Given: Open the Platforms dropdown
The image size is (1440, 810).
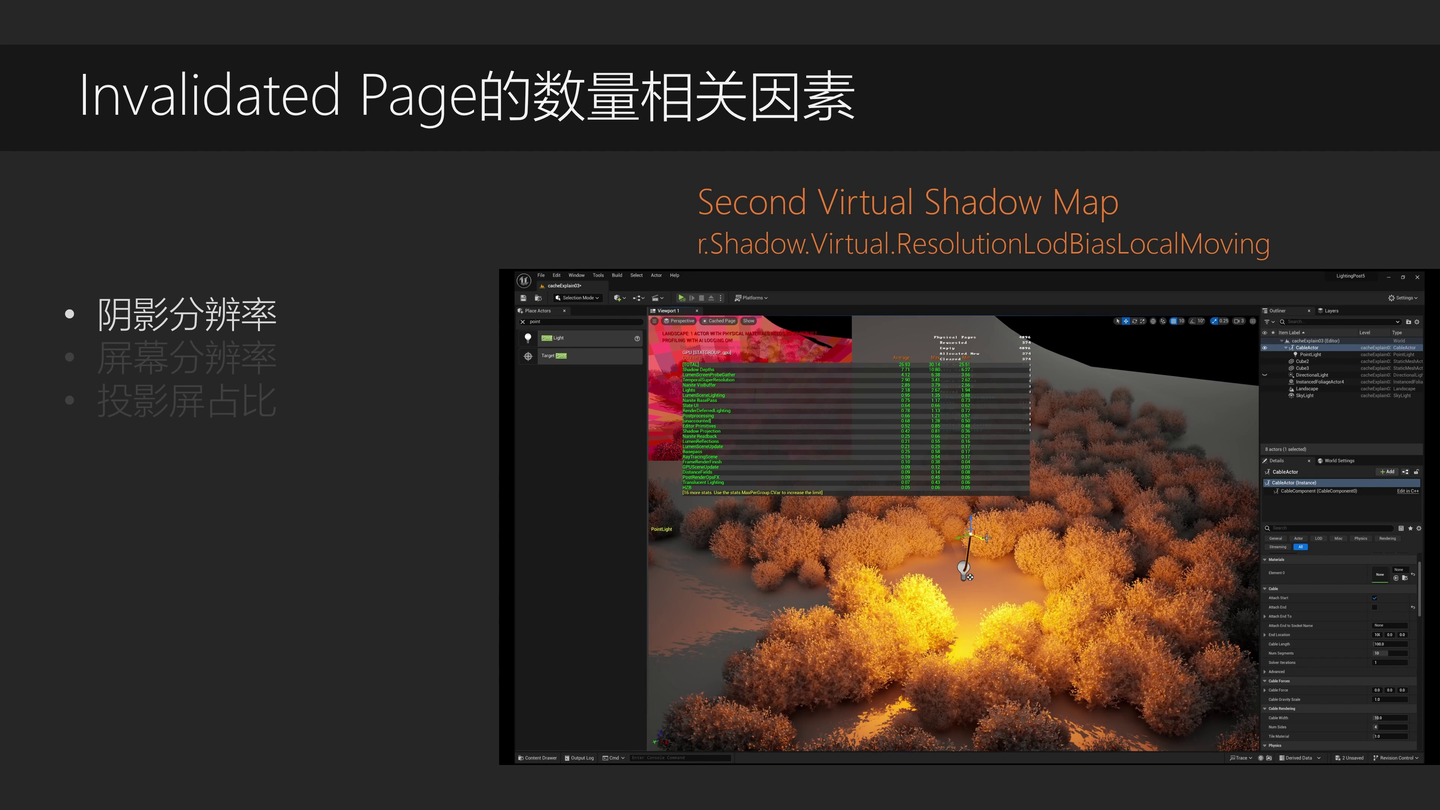Looking at the screenshot, I should click(x=751, y=298).
